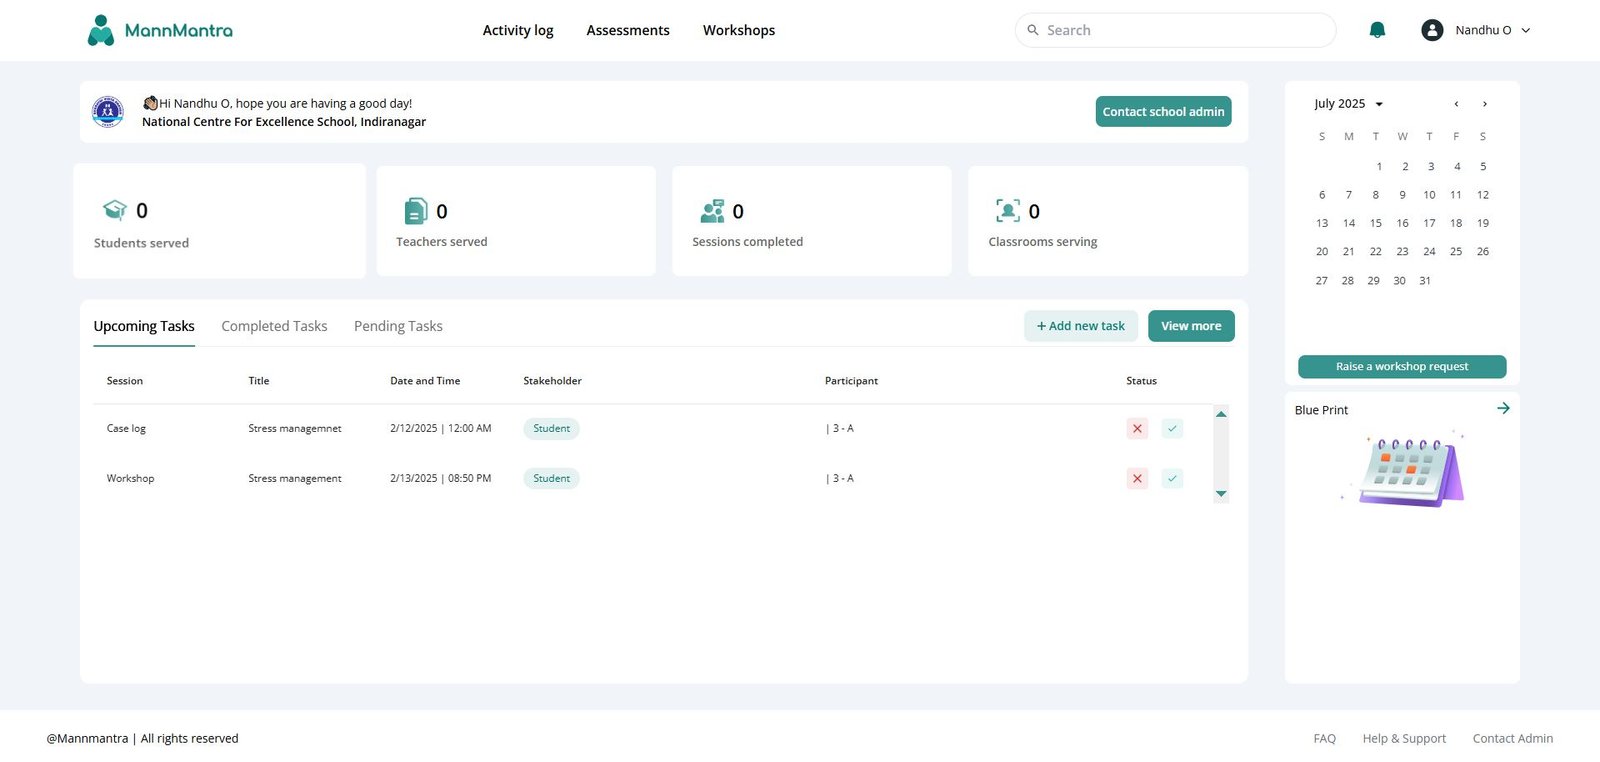The height and width of the screenshot is (762, 1600).
Task: Open the notifications bell
Action: click(x=1377, y=30)
